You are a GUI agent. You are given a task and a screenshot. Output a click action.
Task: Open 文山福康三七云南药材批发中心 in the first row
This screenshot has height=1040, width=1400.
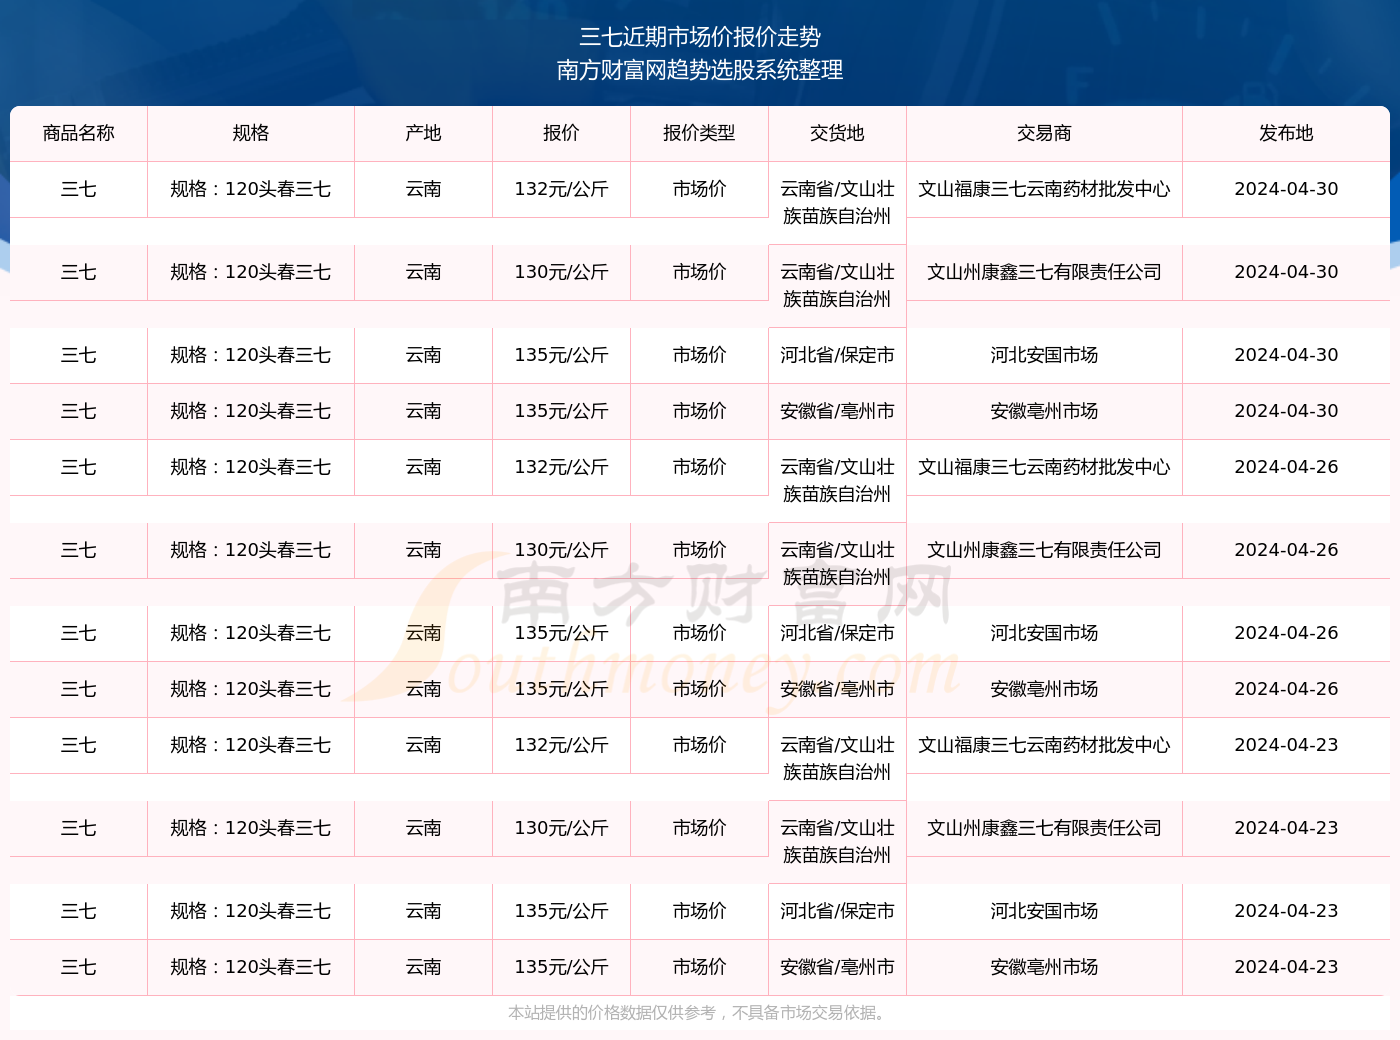pyautogui.click(x=1044, y=189)
